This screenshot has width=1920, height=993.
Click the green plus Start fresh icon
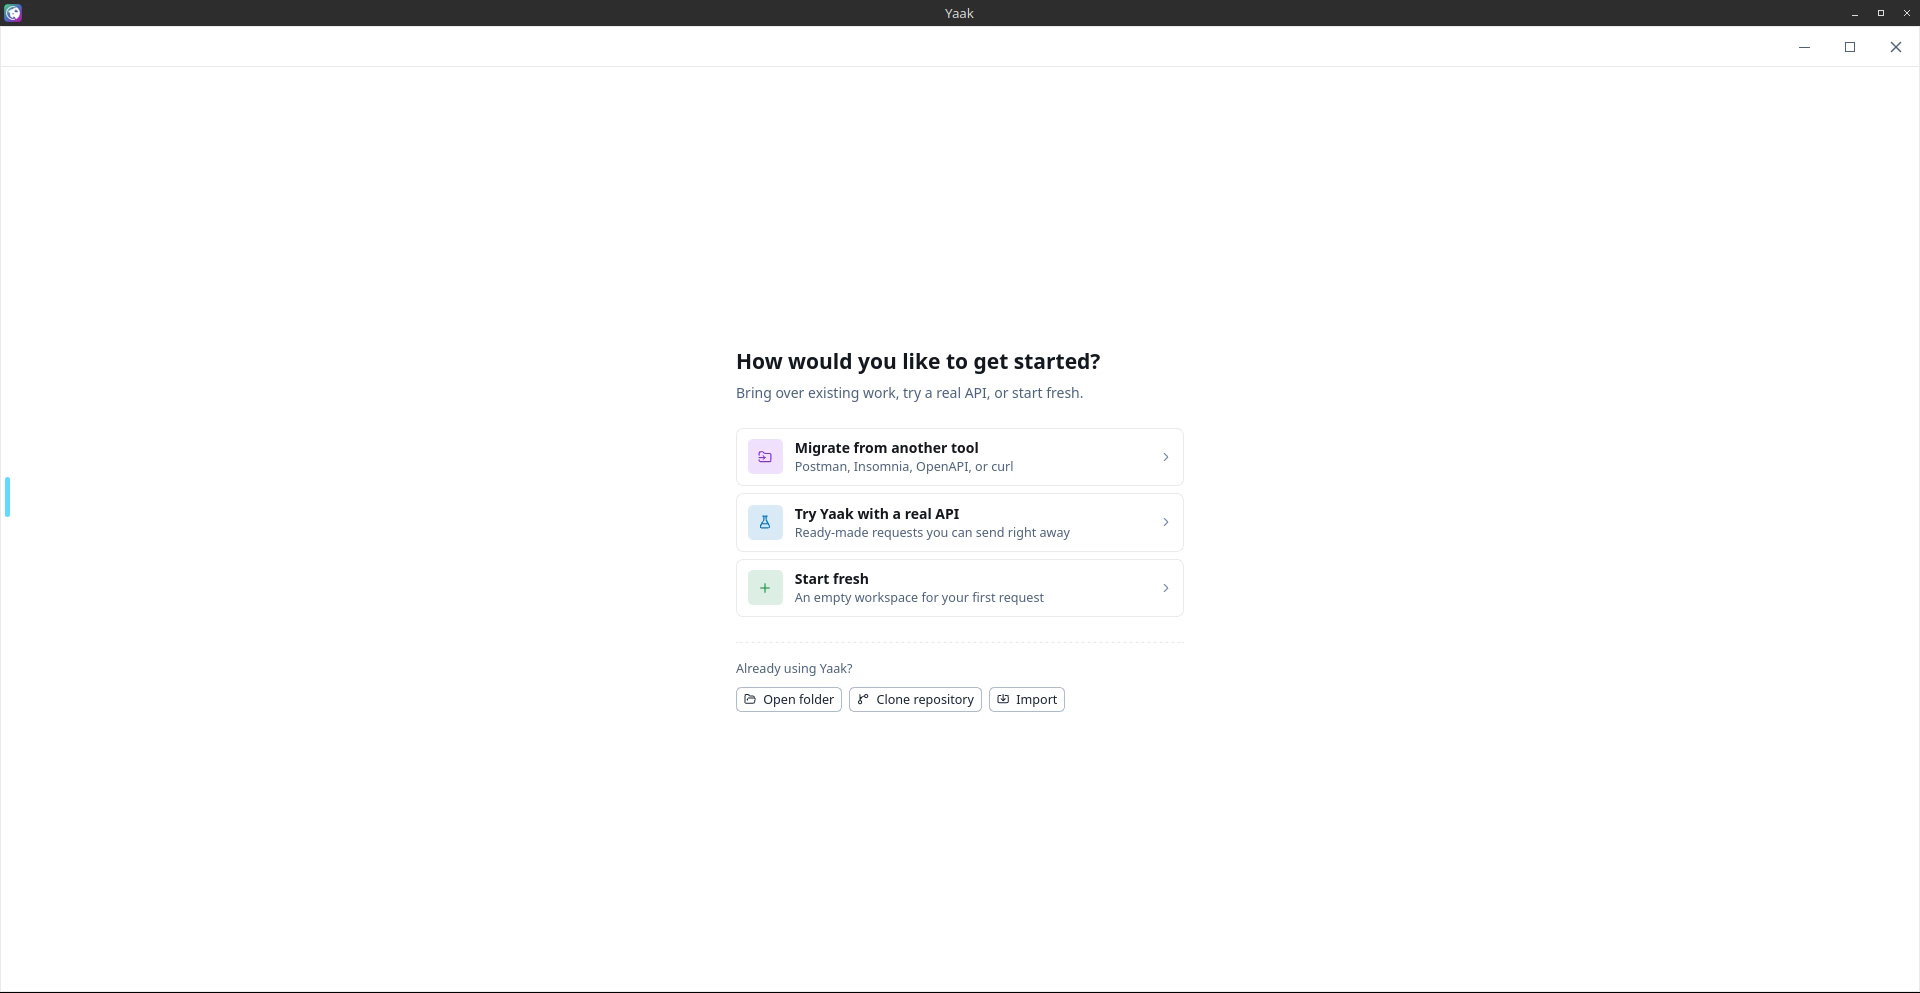click(x=765, y=588)
